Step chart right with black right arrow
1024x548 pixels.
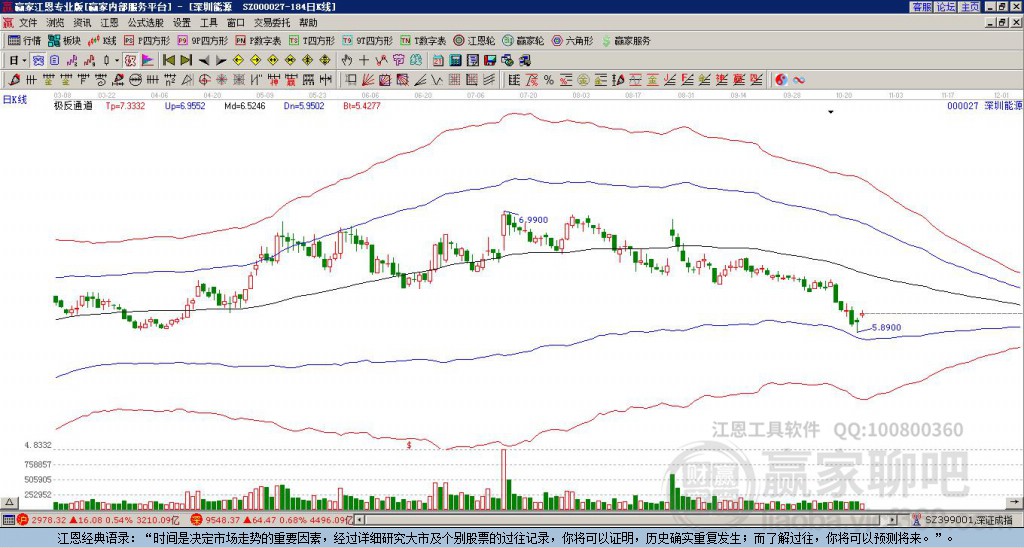tap(221, 60)
